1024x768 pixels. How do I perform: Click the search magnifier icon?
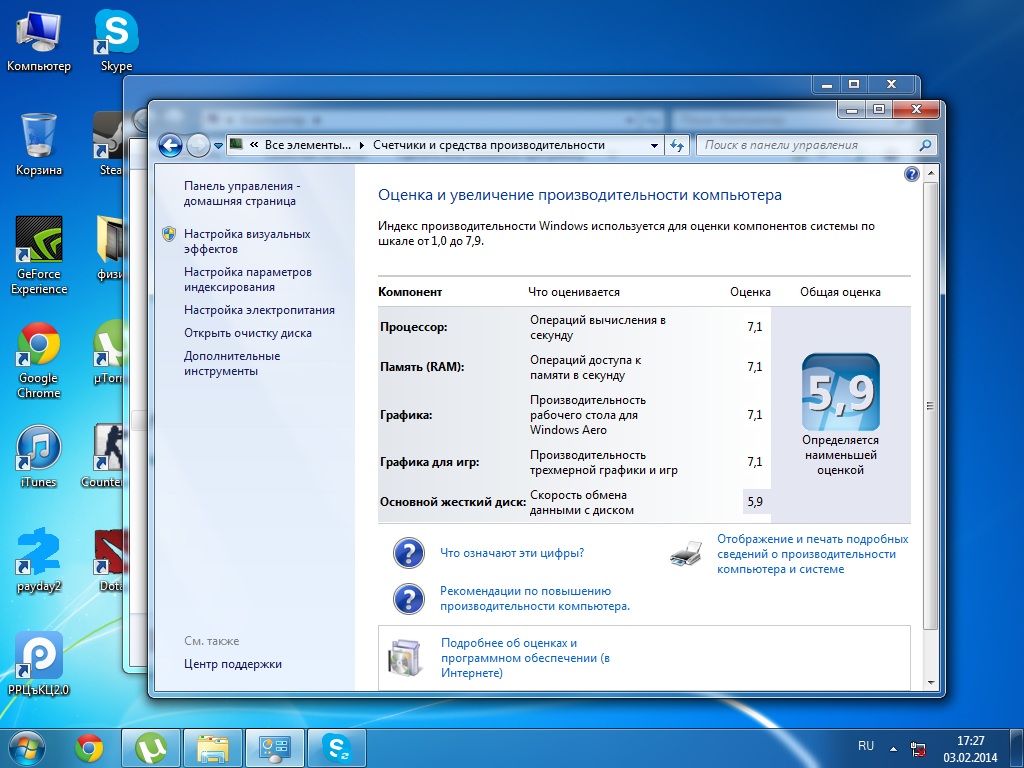pos(925,145)
